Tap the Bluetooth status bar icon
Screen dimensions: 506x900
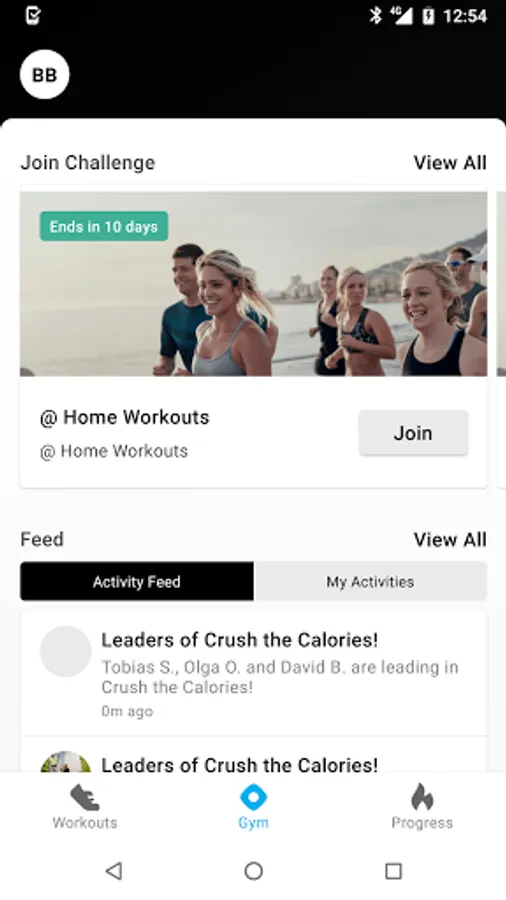375,15
